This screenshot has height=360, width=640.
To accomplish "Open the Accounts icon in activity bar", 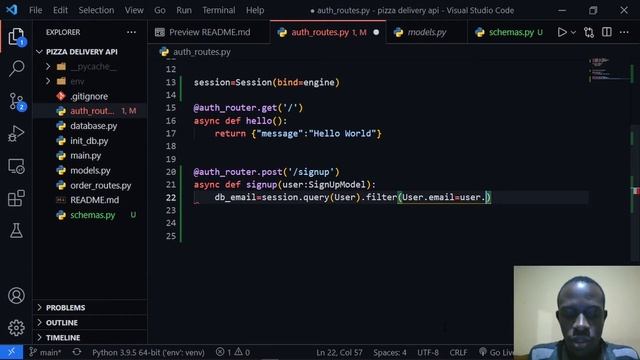I will point(16,296).
